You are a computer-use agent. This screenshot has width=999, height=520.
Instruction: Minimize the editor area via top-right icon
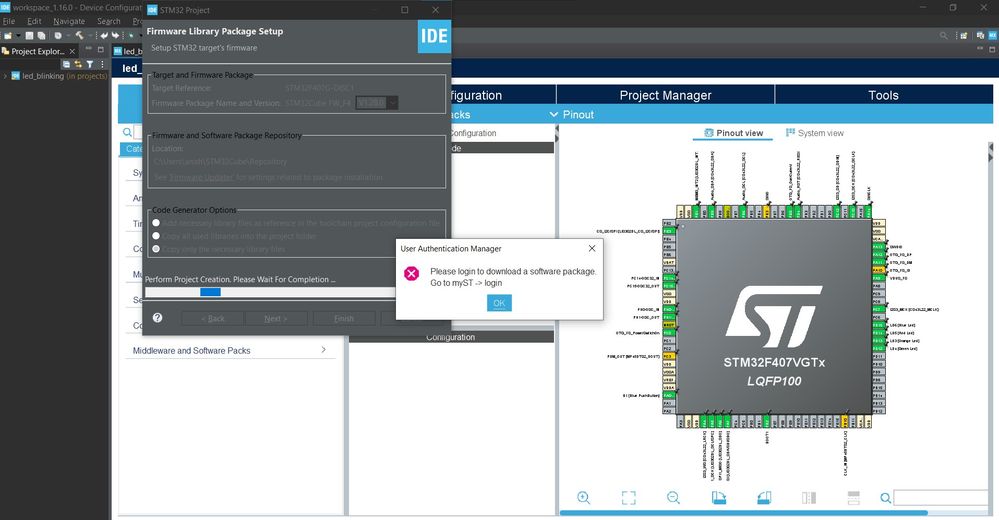[x=981, y=49]
